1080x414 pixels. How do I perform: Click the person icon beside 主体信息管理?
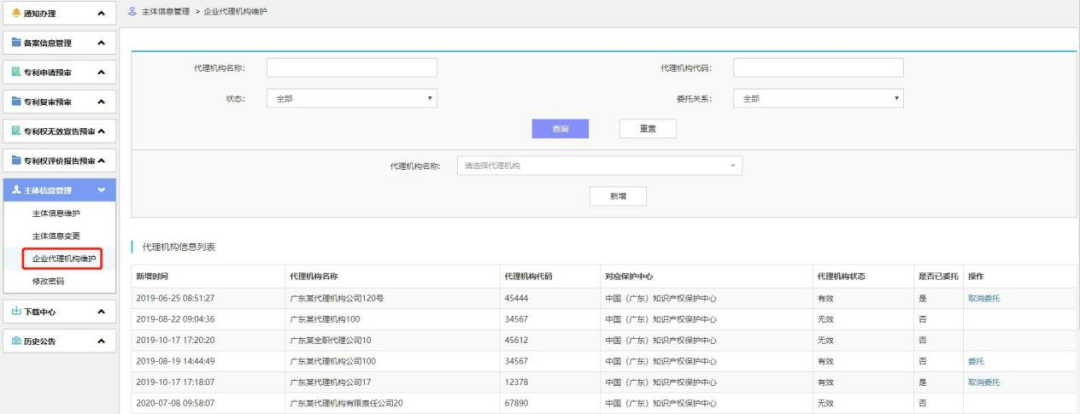tap(15, 190)
